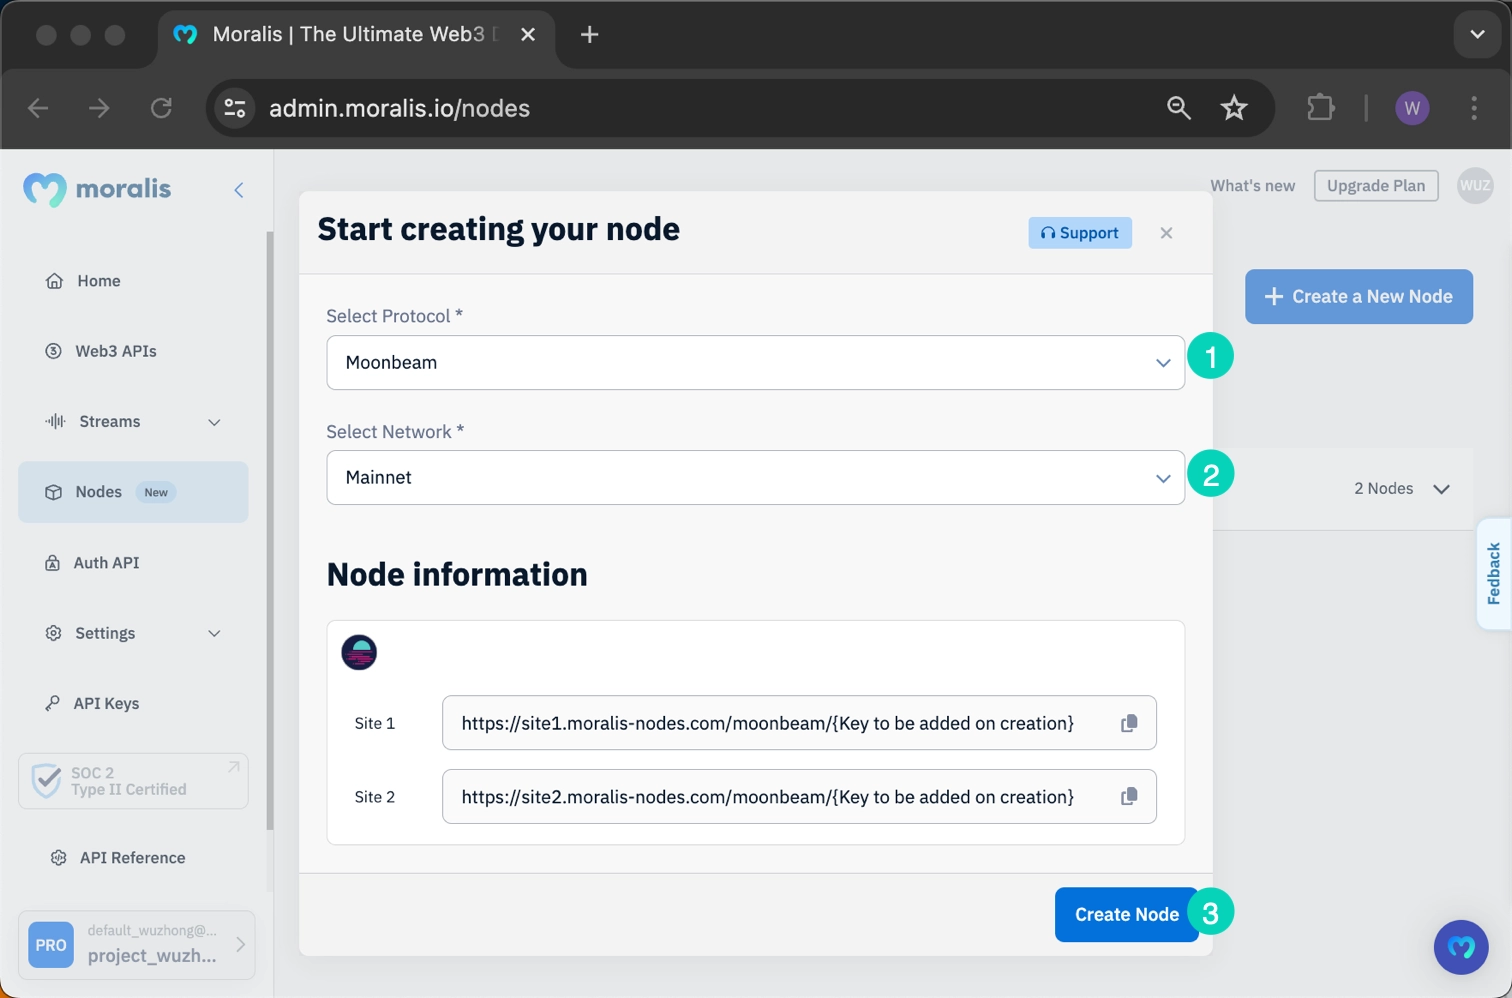
Task: Open the WUZ user avatar menu
Action: (x=1475, y=186)
